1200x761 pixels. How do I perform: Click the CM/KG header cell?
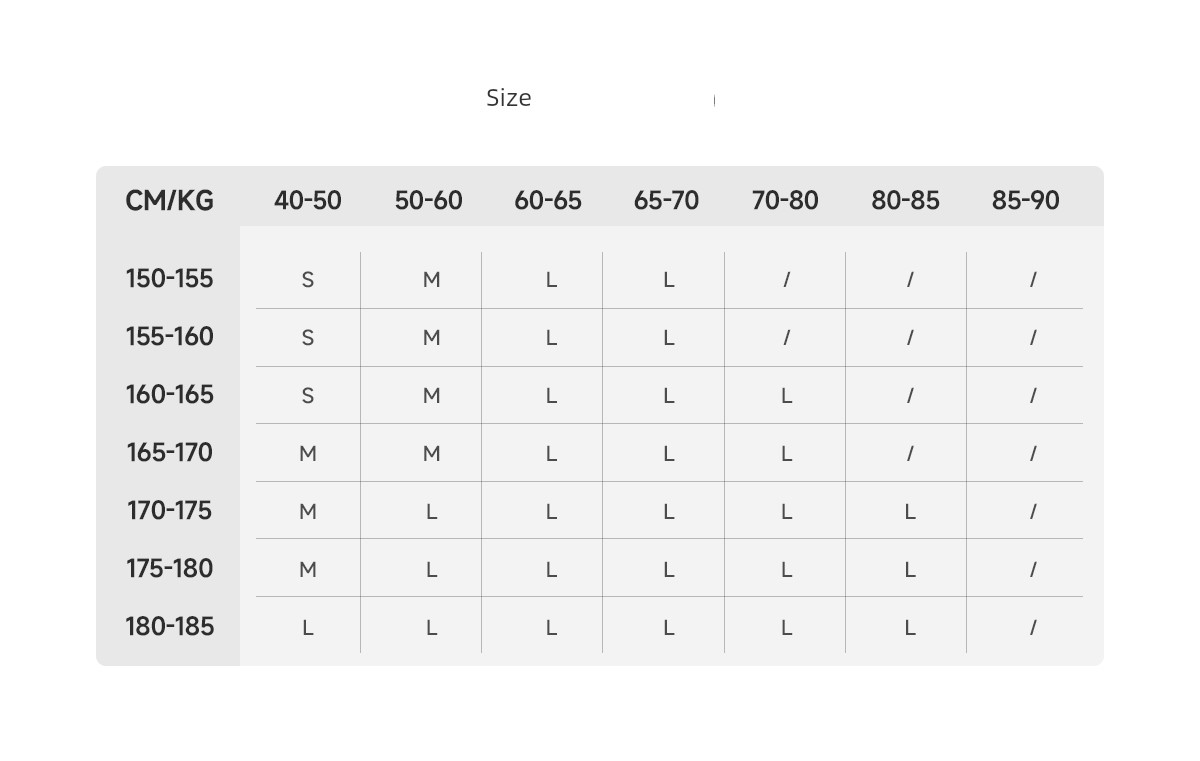click(x=169, y=200)
